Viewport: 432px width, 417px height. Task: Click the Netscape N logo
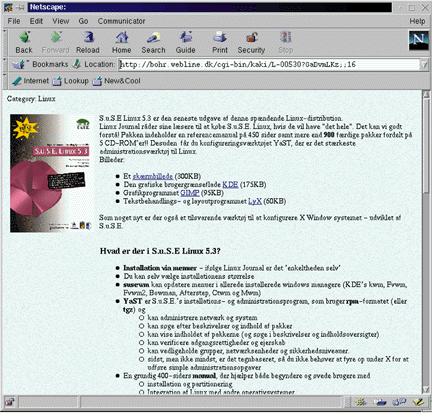click(x=419, y=40)
